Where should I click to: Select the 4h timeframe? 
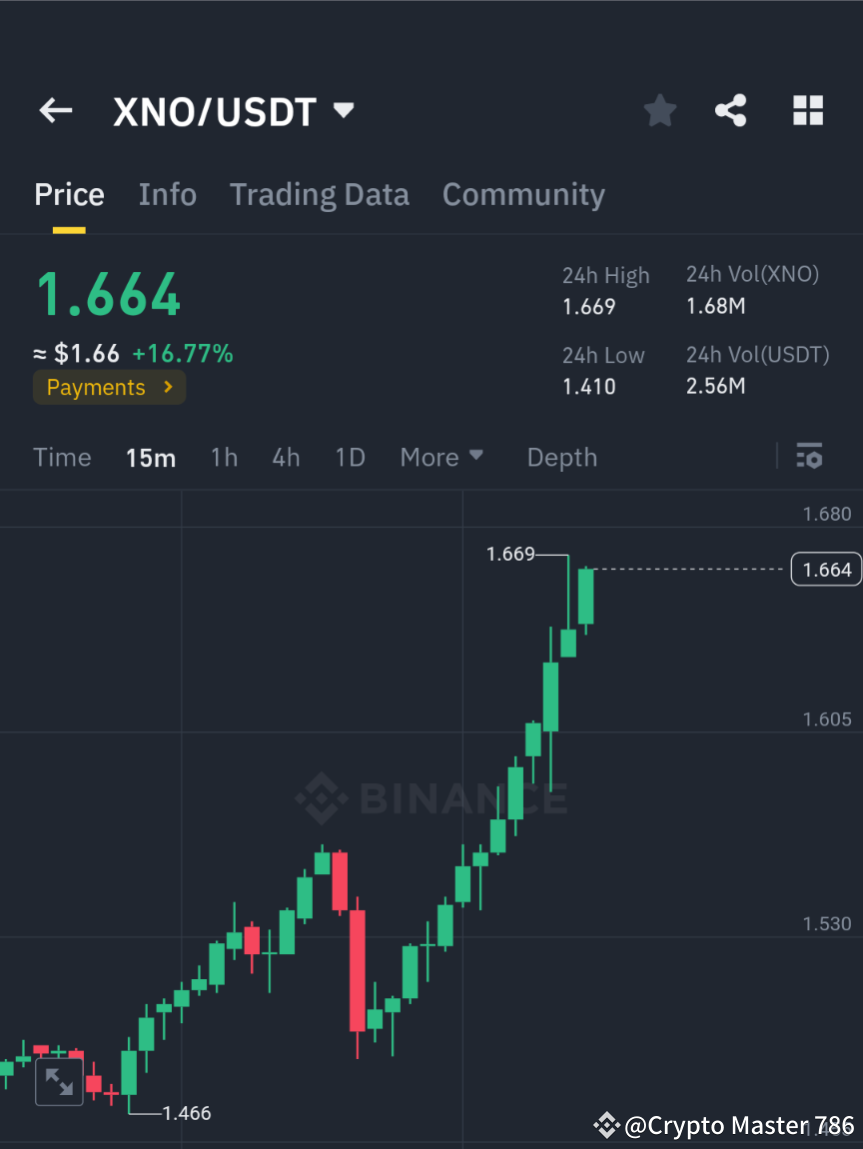pyautogui.click(x=286, y=457)
